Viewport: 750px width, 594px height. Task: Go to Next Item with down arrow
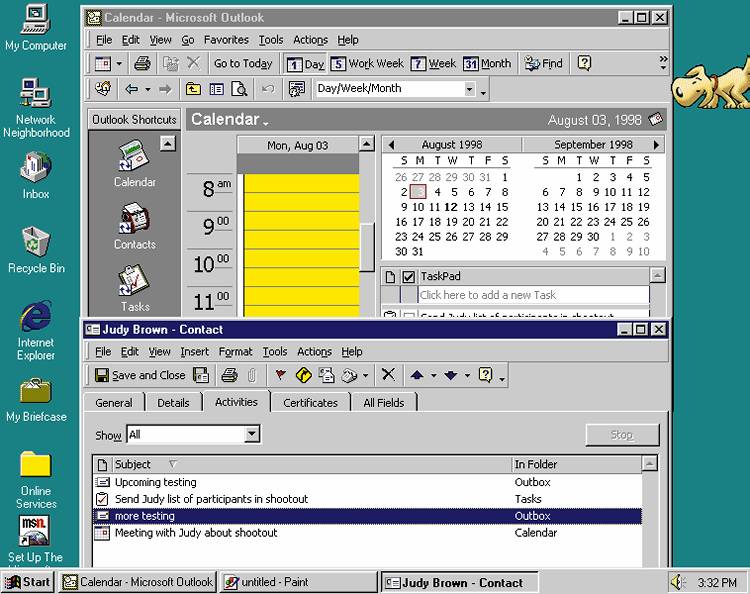pyautogui.click(x=450, y=375)
